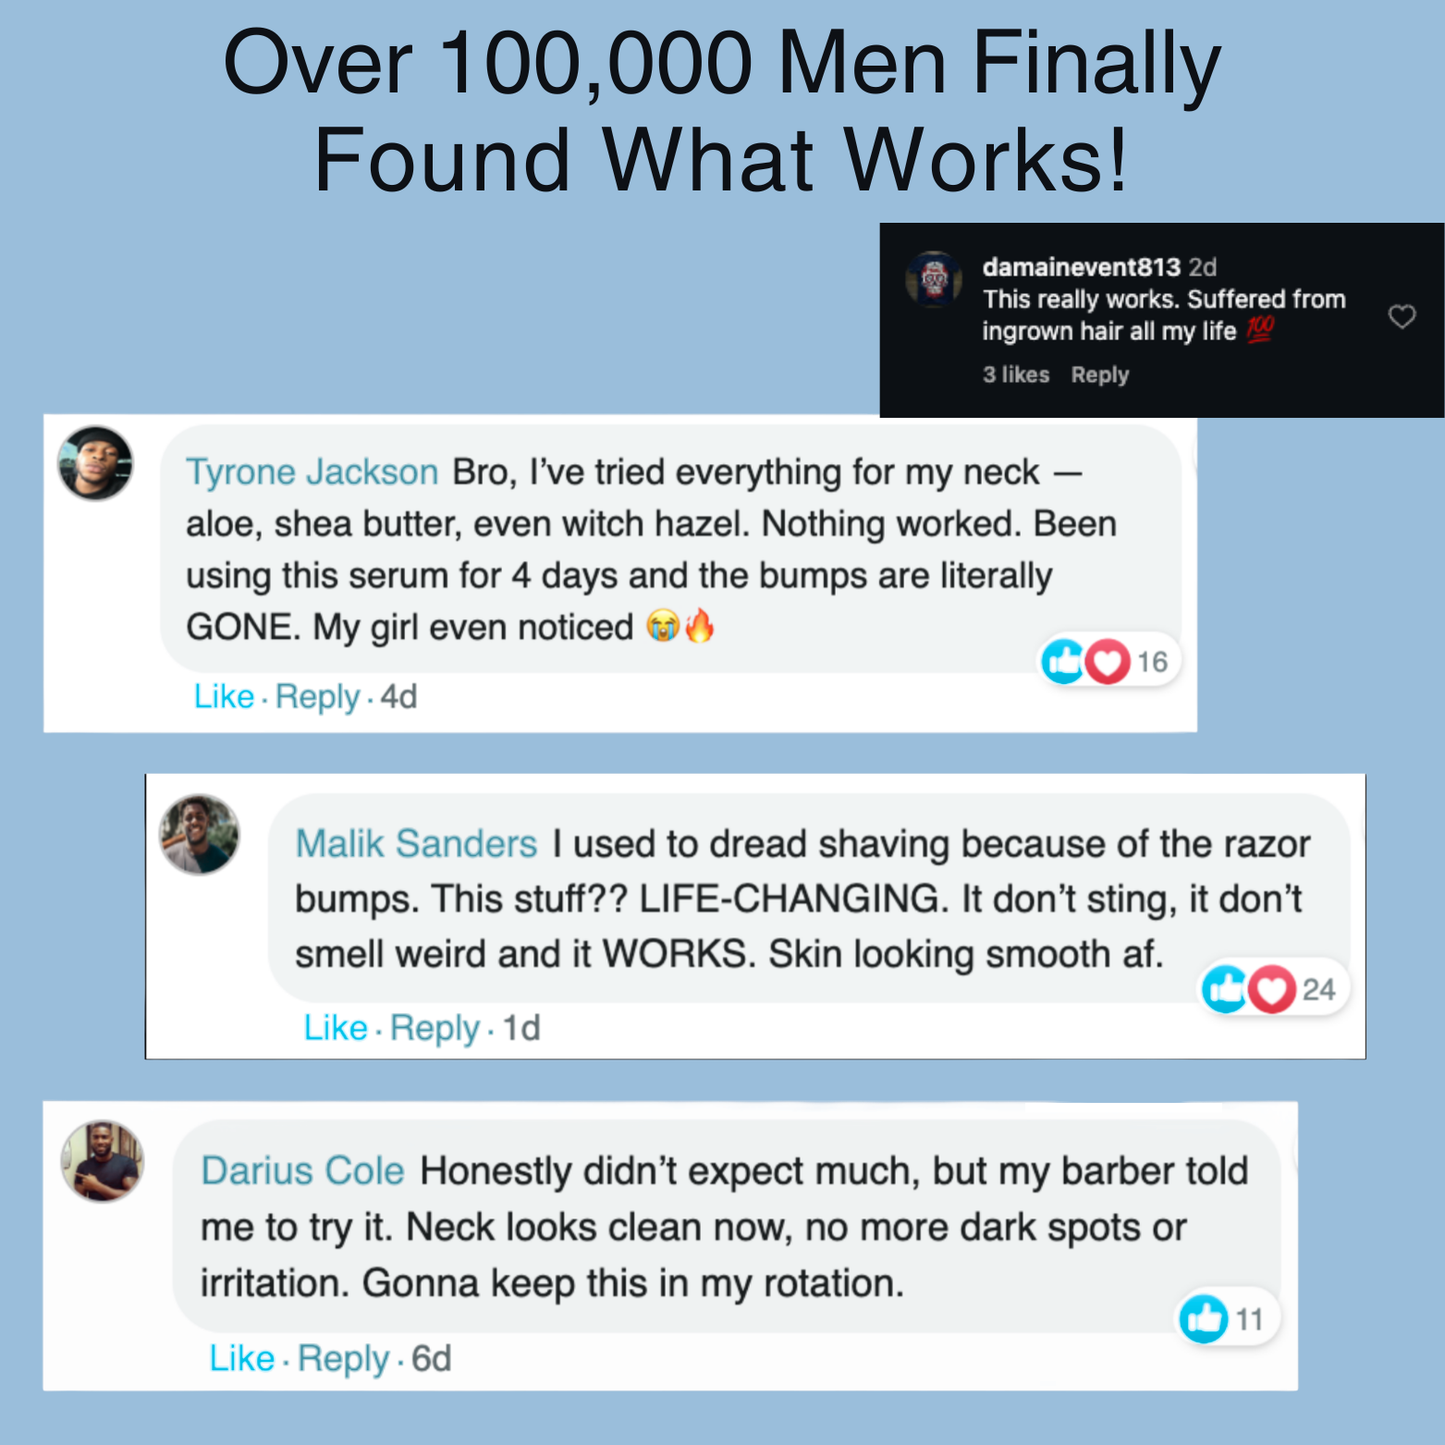This screenshot has width=1445, height=1445.
Task: Click the heart icon on damainevent813's comment
Action: [1402, 317]
